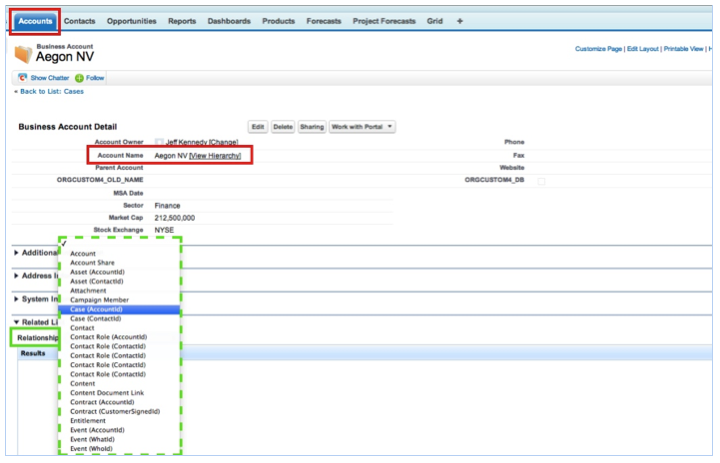
Task: Switch to the Contacts tab
Action: (79, 21)
